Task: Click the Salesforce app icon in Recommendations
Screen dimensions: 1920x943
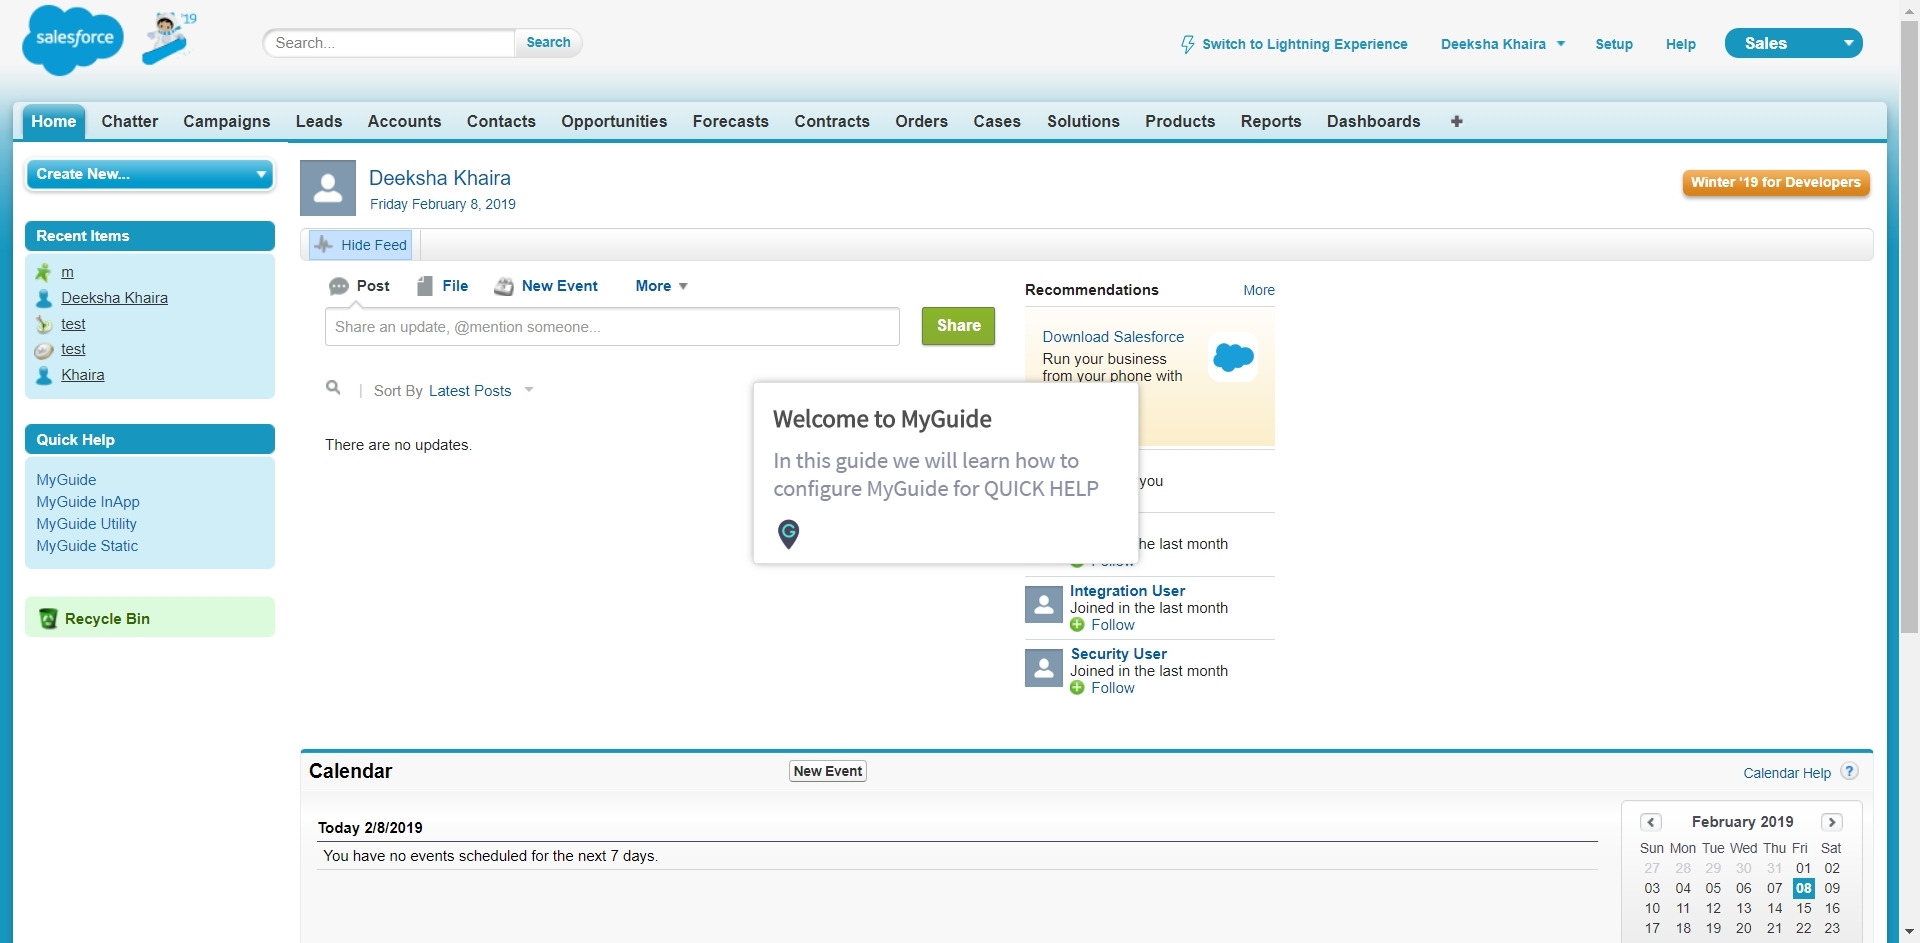Action: 1233,357
